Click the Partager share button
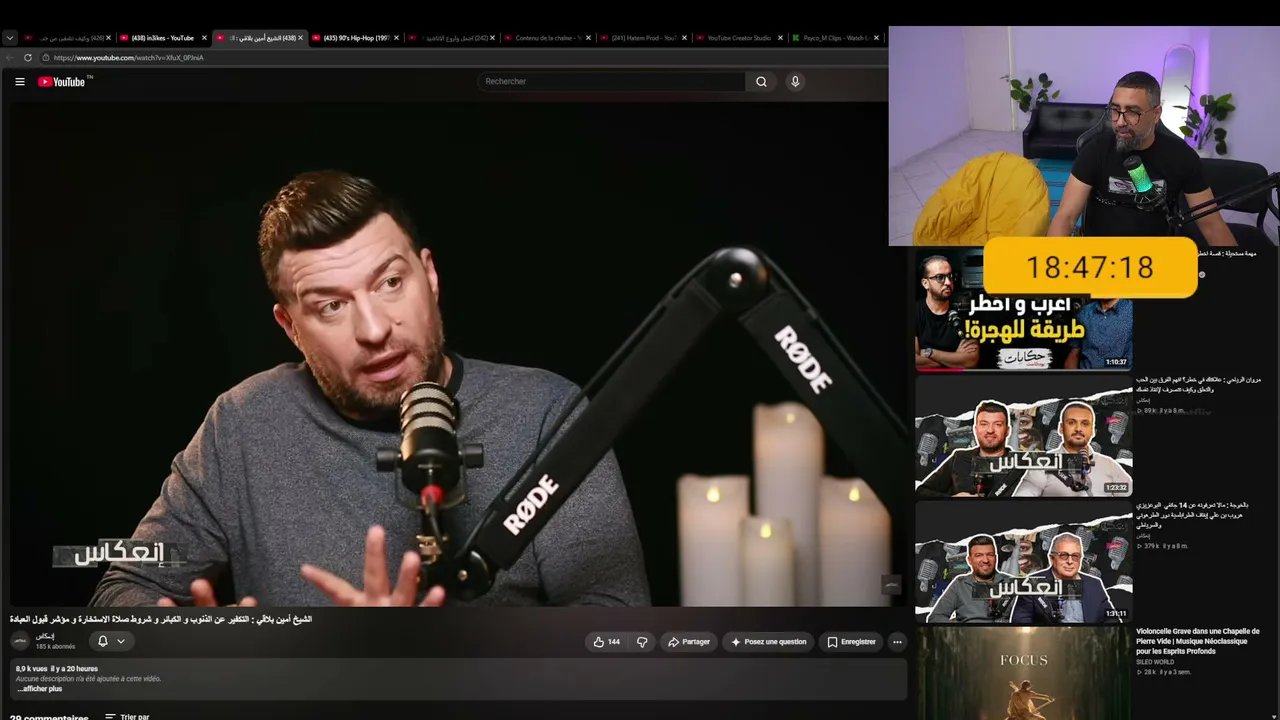This screenshot has width=1280, height=720. [689, 642]
